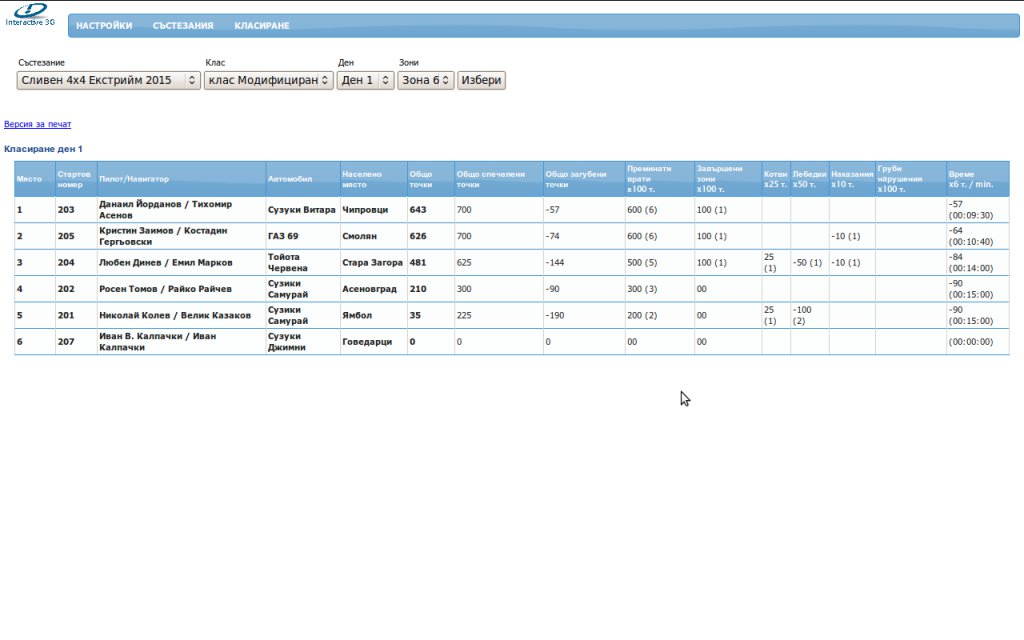Expand the Състезание dropdown
1024x640 pixels.
tap(109, 80)
